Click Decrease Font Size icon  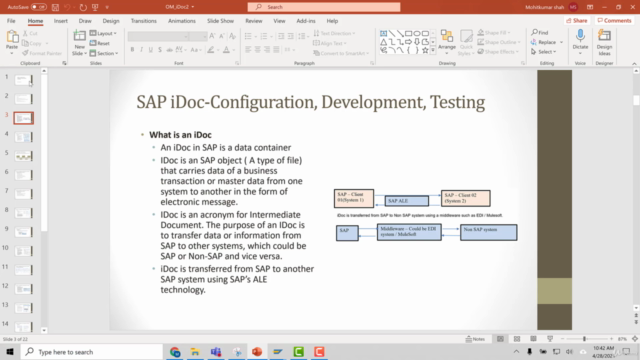pos(222,36)
